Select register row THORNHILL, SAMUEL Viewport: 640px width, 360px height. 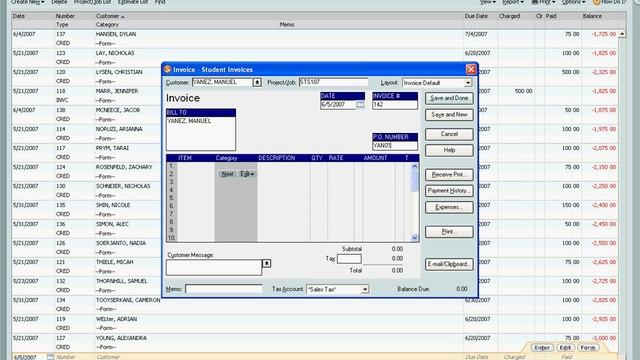tap(314, 285)
